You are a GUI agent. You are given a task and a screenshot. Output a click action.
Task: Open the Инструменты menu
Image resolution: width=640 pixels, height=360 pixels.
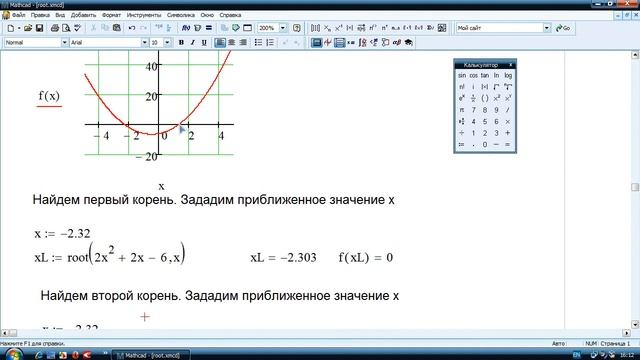(144, 15)
